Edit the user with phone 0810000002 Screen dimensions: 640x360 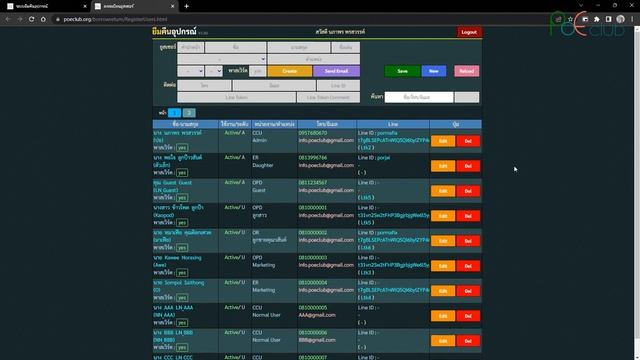click(443, 241)
